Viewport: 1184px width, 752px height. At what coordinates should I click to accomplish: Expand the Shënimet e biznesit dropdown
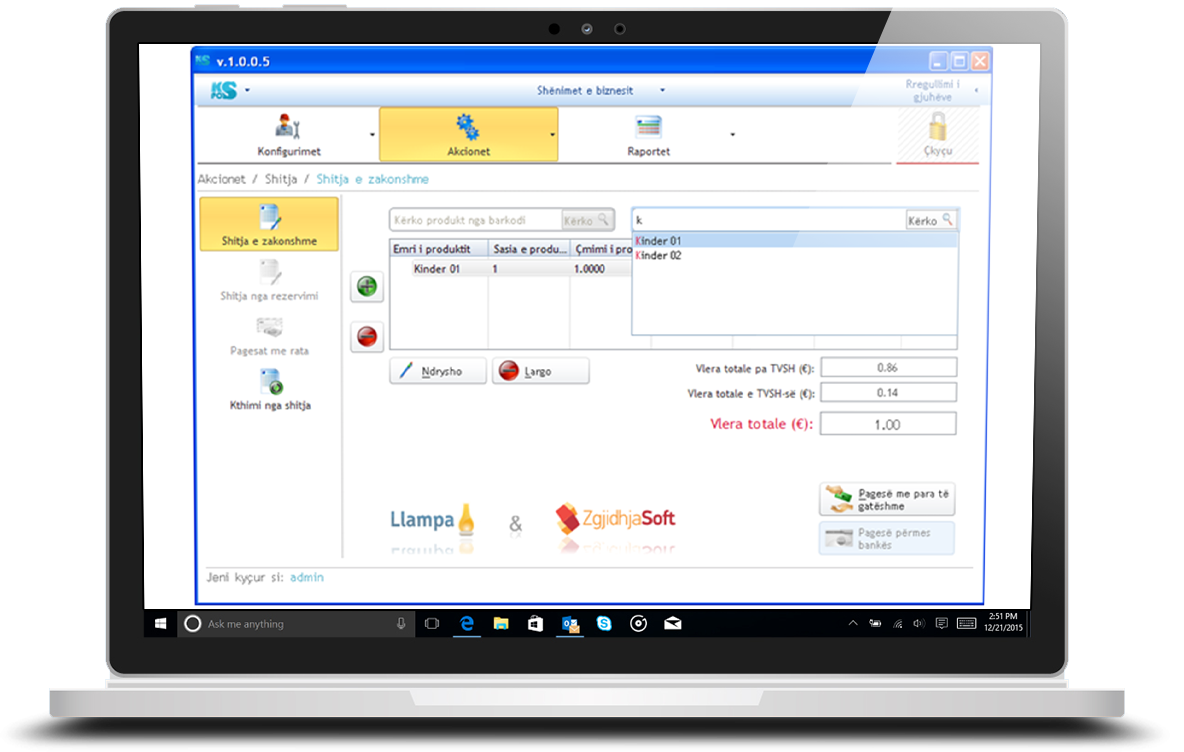[x=662, y=91]
